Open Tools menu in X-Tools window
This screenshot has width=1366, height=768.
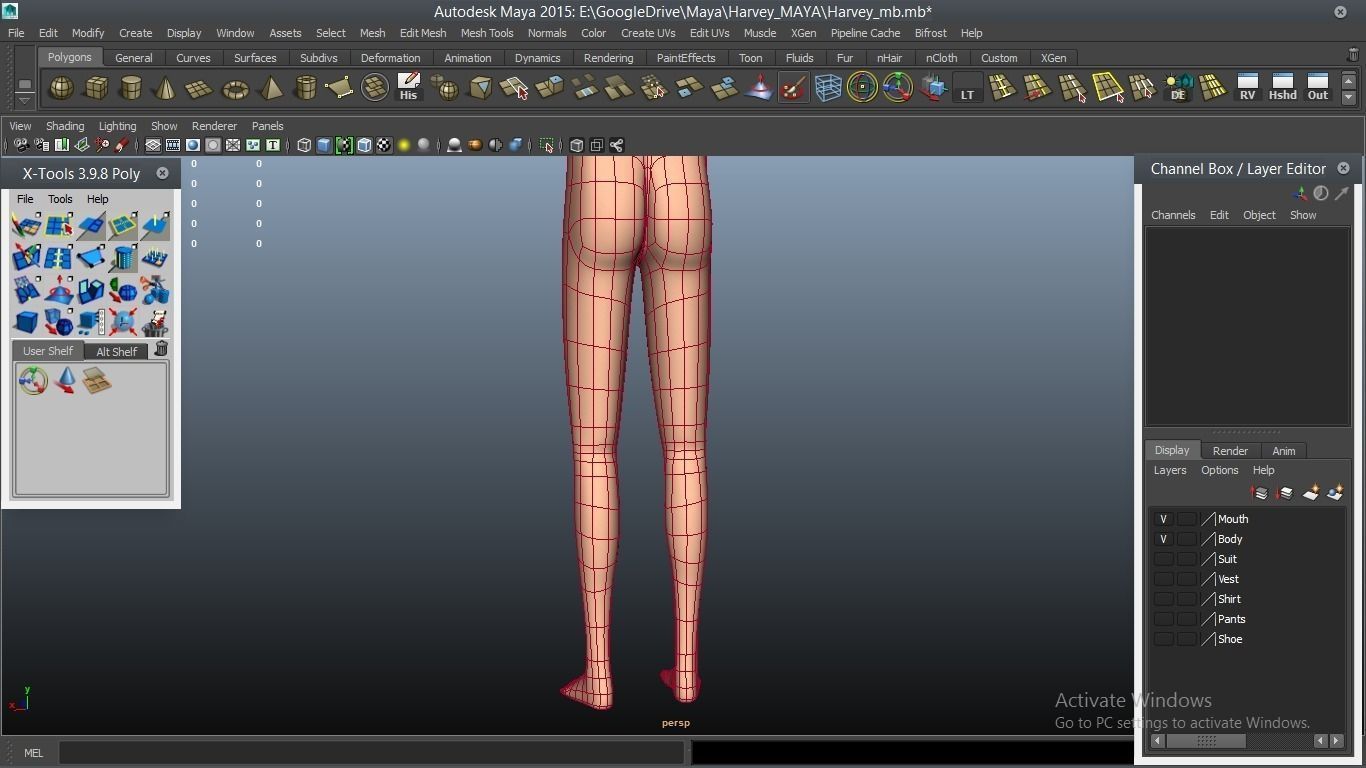[x=60, y=199]
